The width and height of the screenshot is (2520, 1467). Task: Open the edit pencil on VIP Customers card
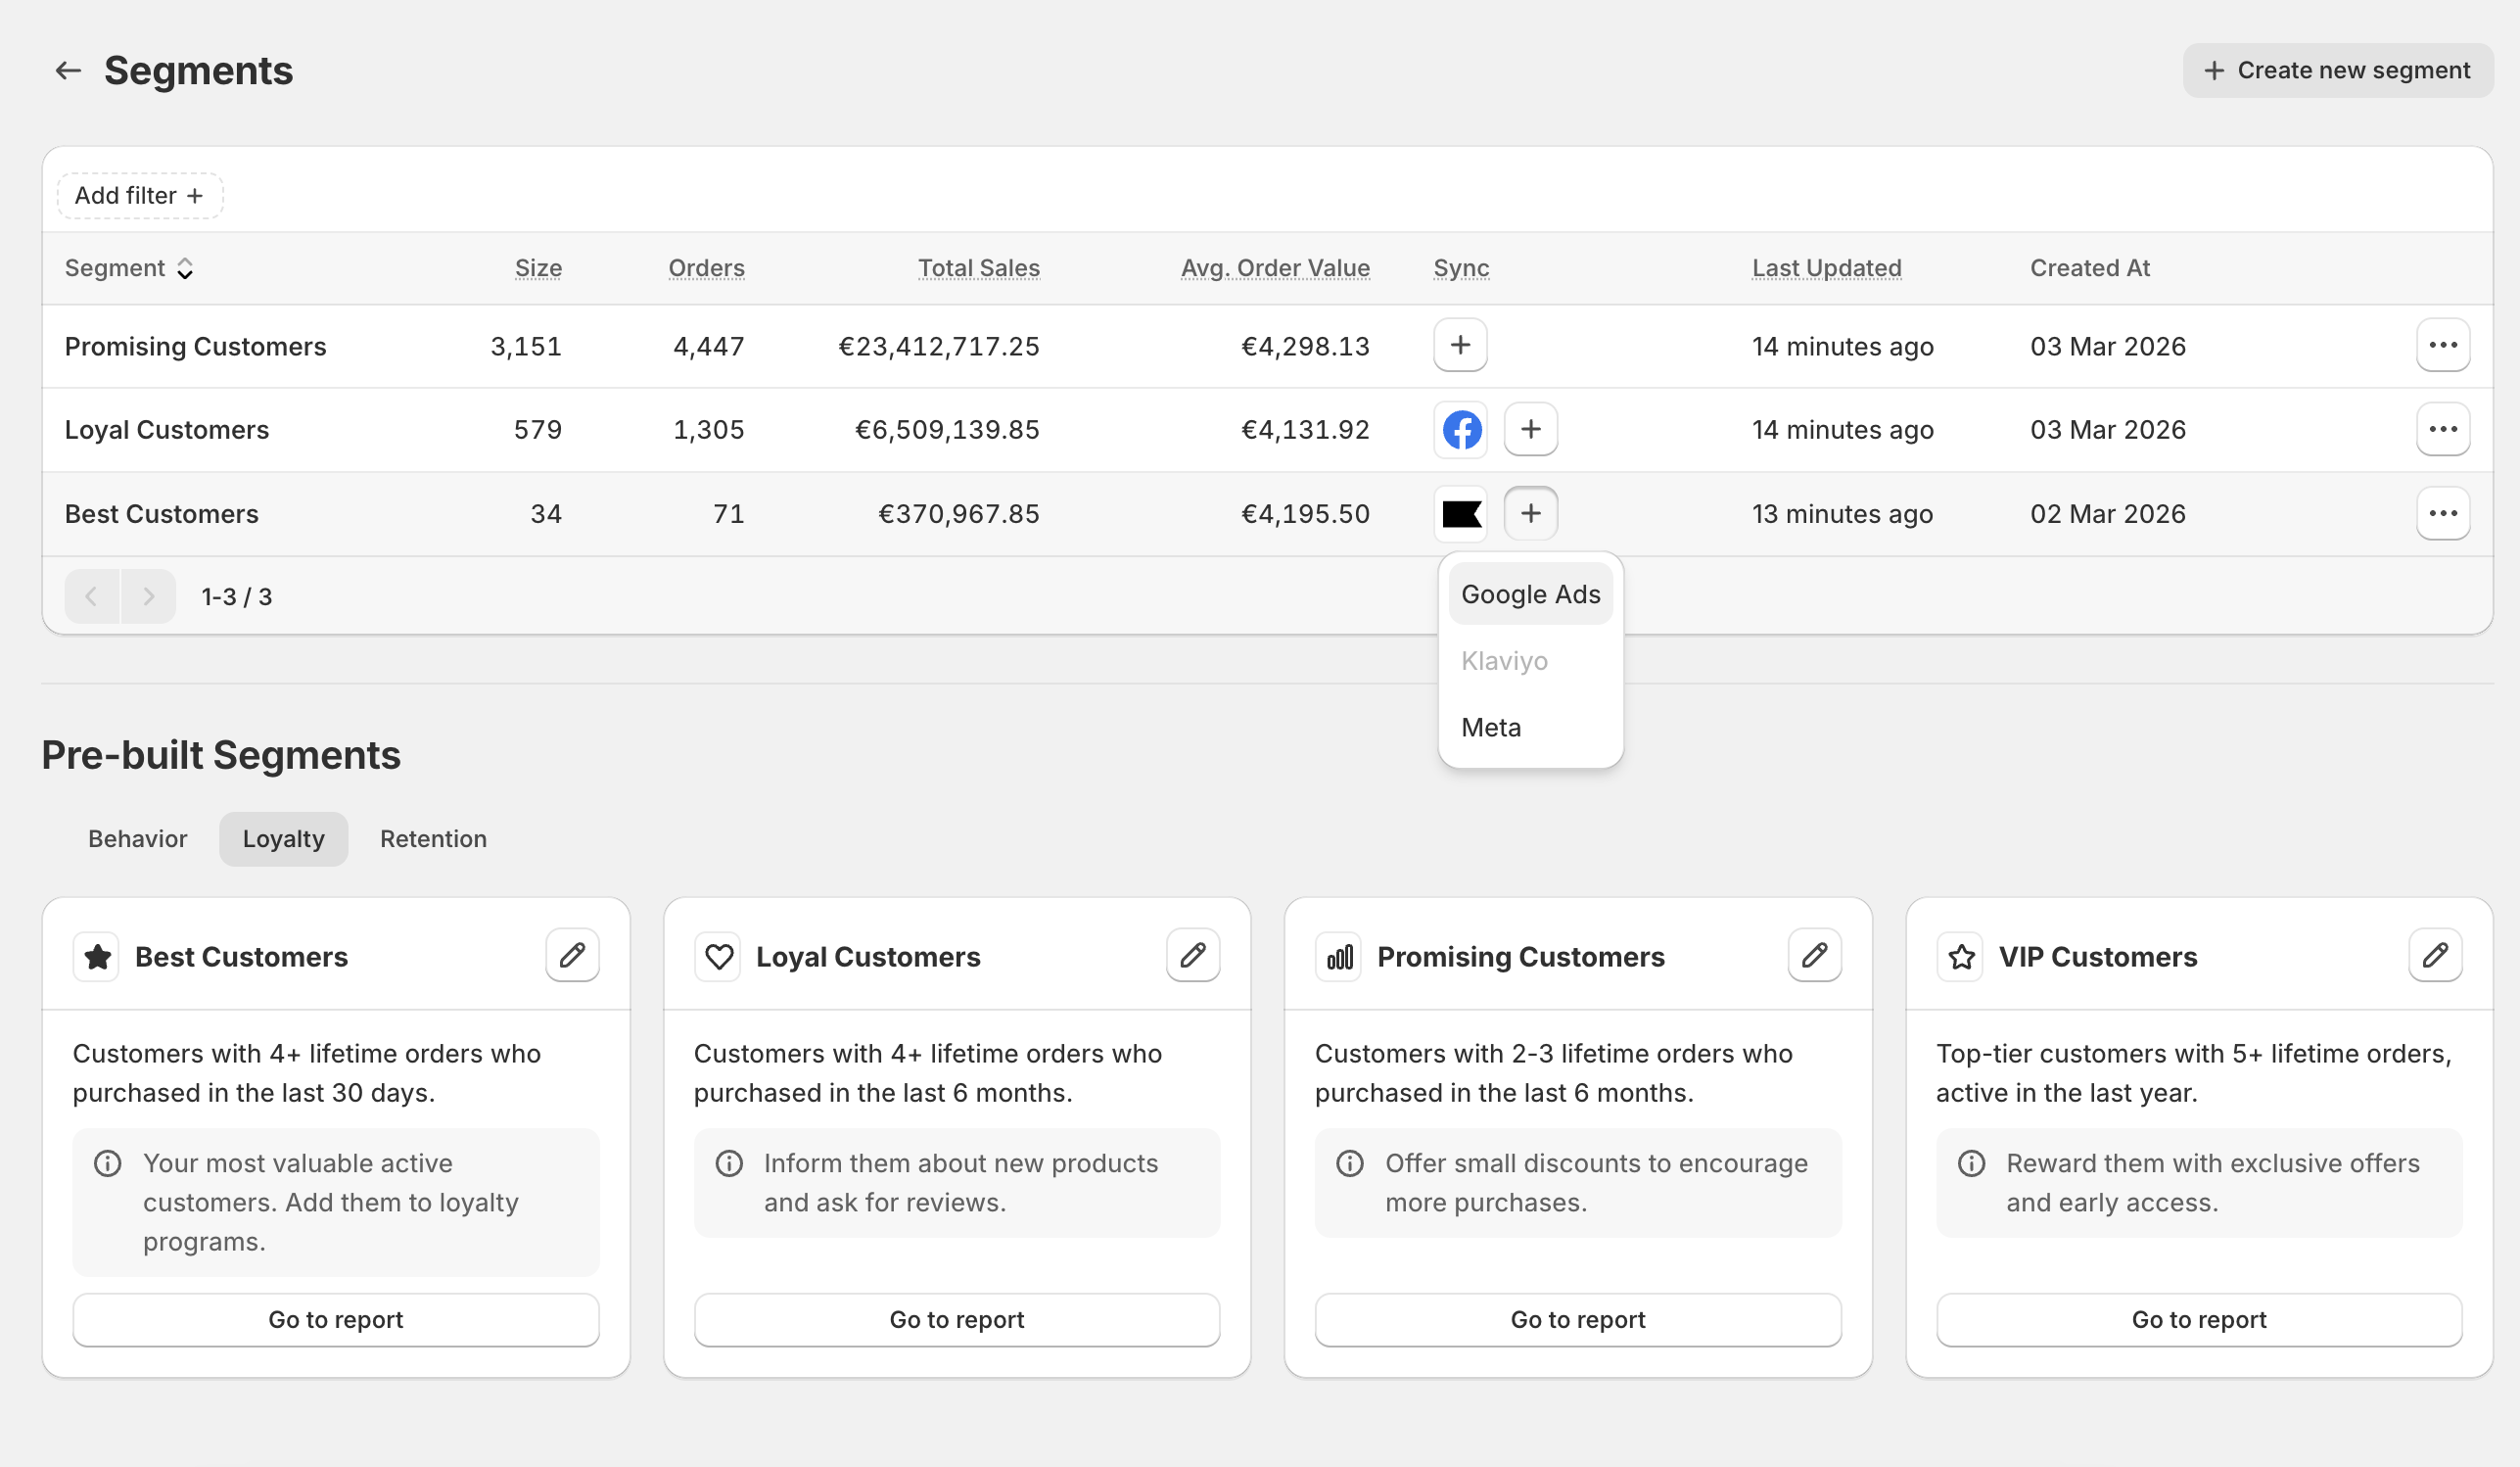tap(2435, 956)
